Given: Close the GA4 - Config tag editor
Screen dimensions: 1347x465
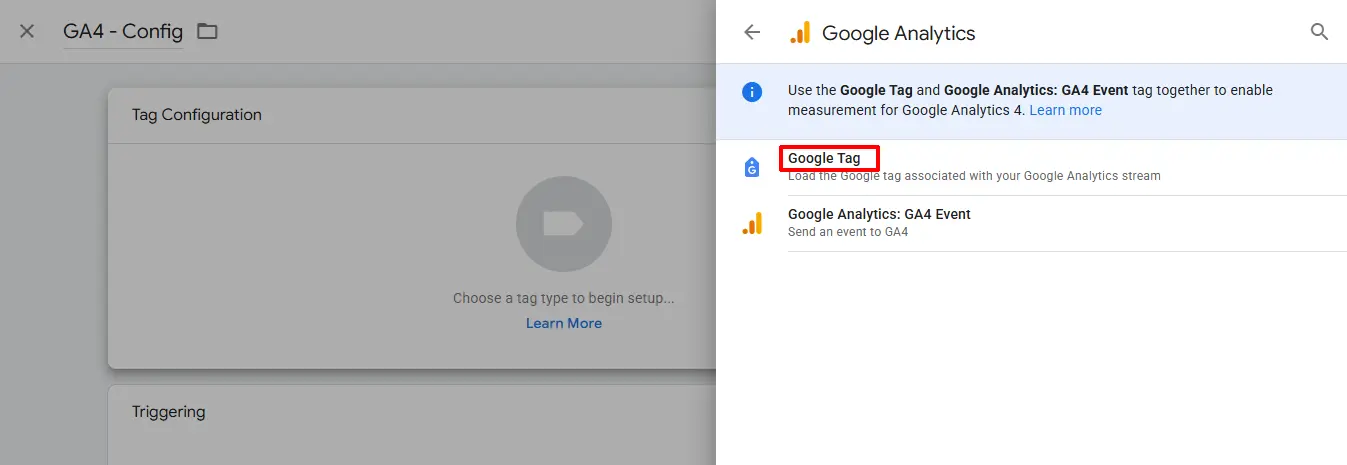Looking at the screenshot, I should 27,31.
